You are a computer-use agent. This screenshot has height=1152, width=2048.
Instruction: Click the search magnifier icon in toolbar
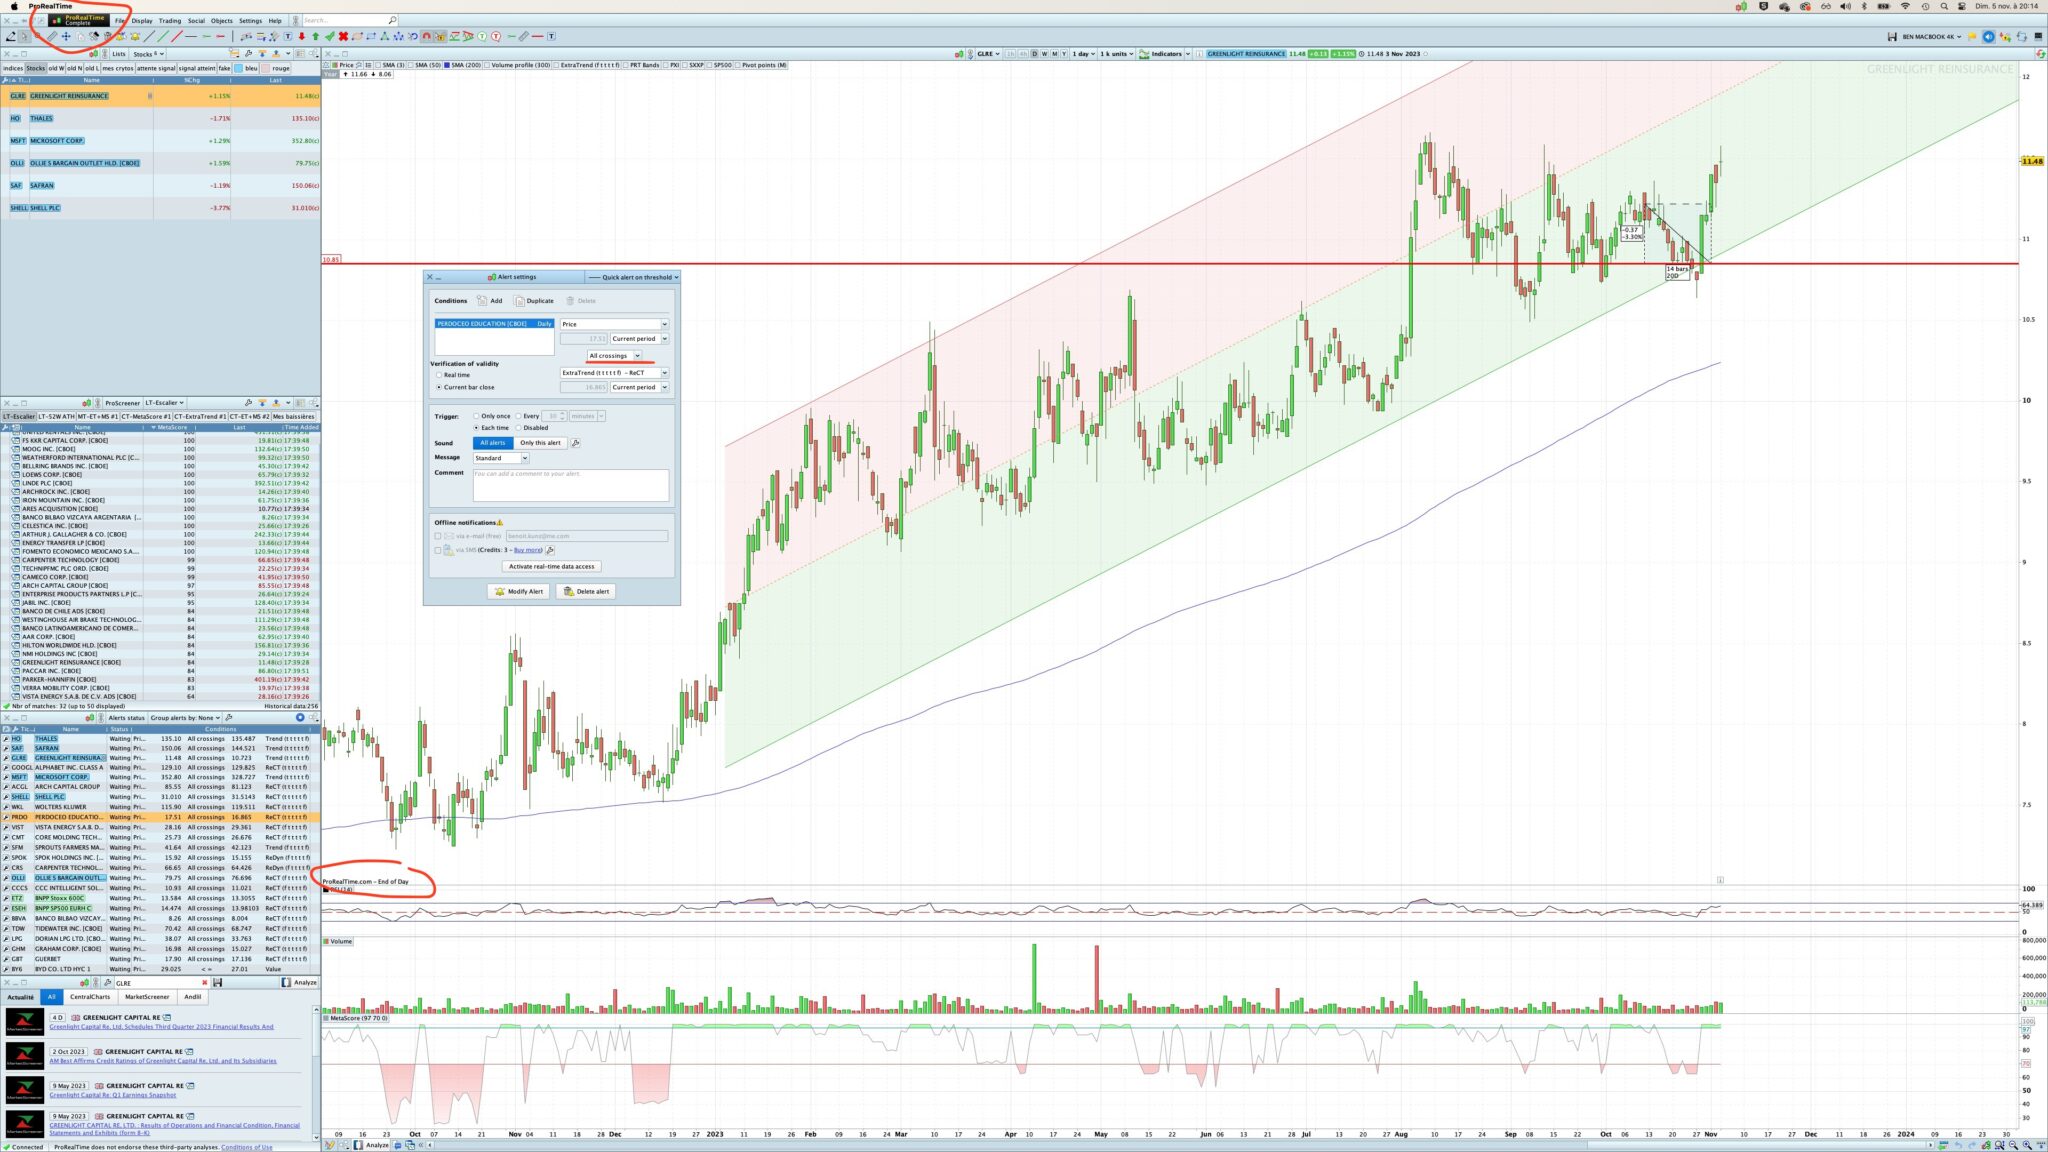pyautogui.click(x=392, y=20)
